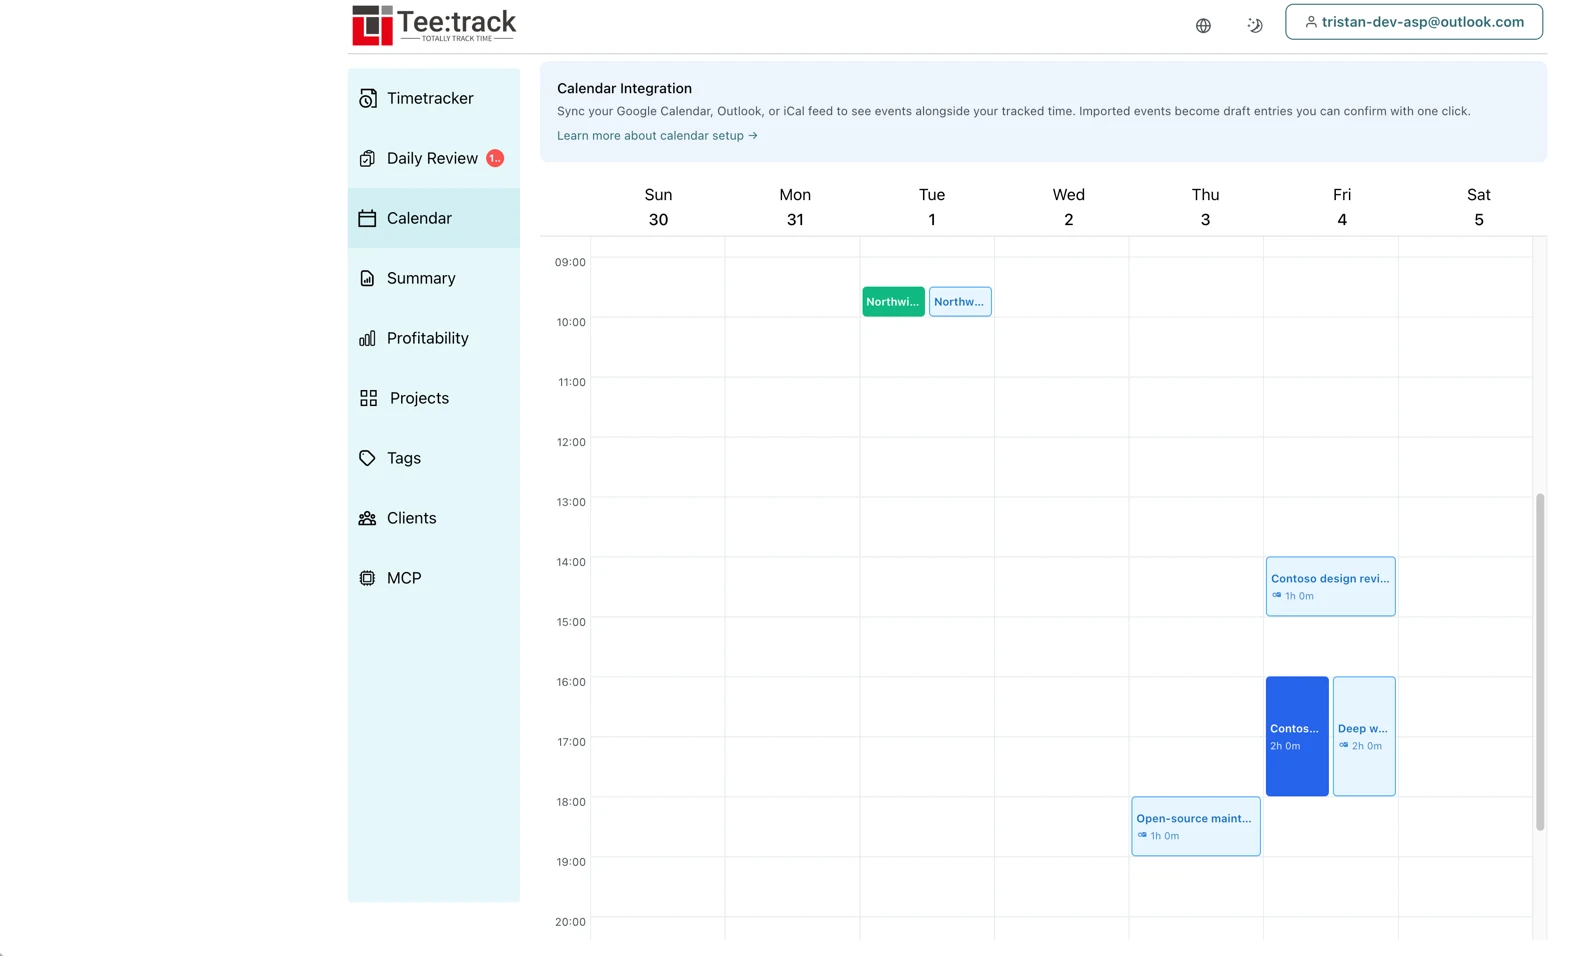1572x956 pixels.
Task: Click link icon in Deep w... event
Action: (1343, 746)
